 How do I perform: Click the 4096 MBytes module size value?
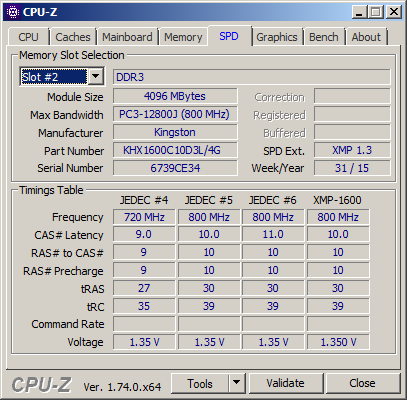[x=175, y=96]
